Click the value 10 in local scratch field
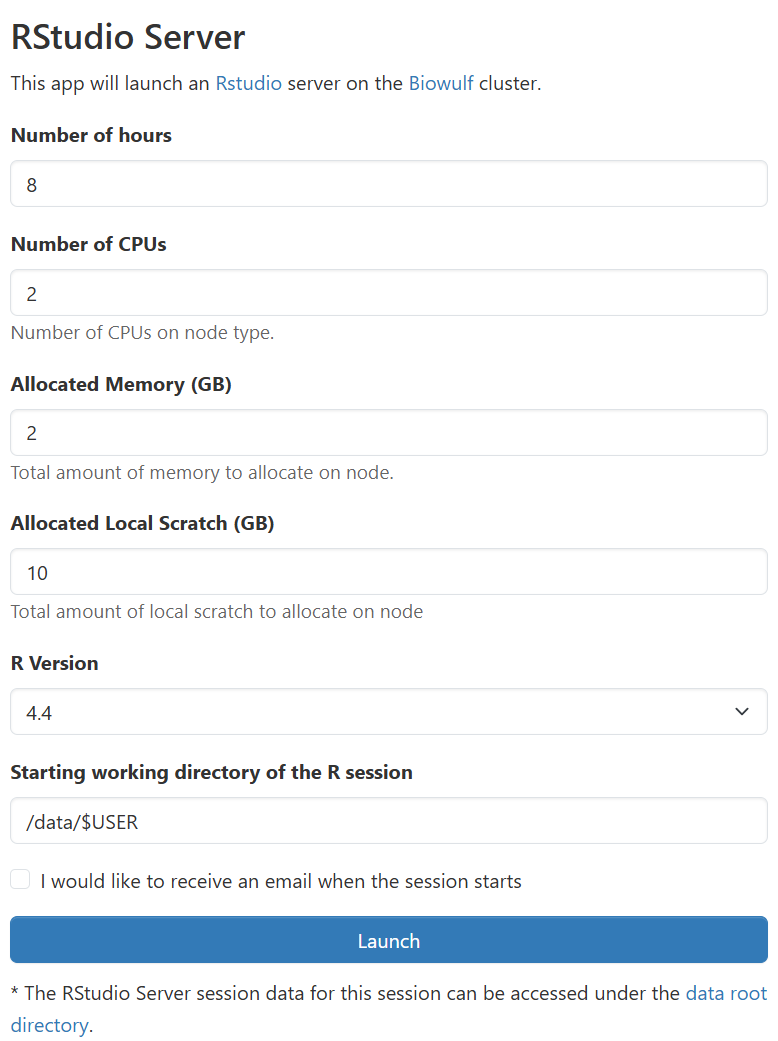 pyautogui.click(x=37, y=571)
